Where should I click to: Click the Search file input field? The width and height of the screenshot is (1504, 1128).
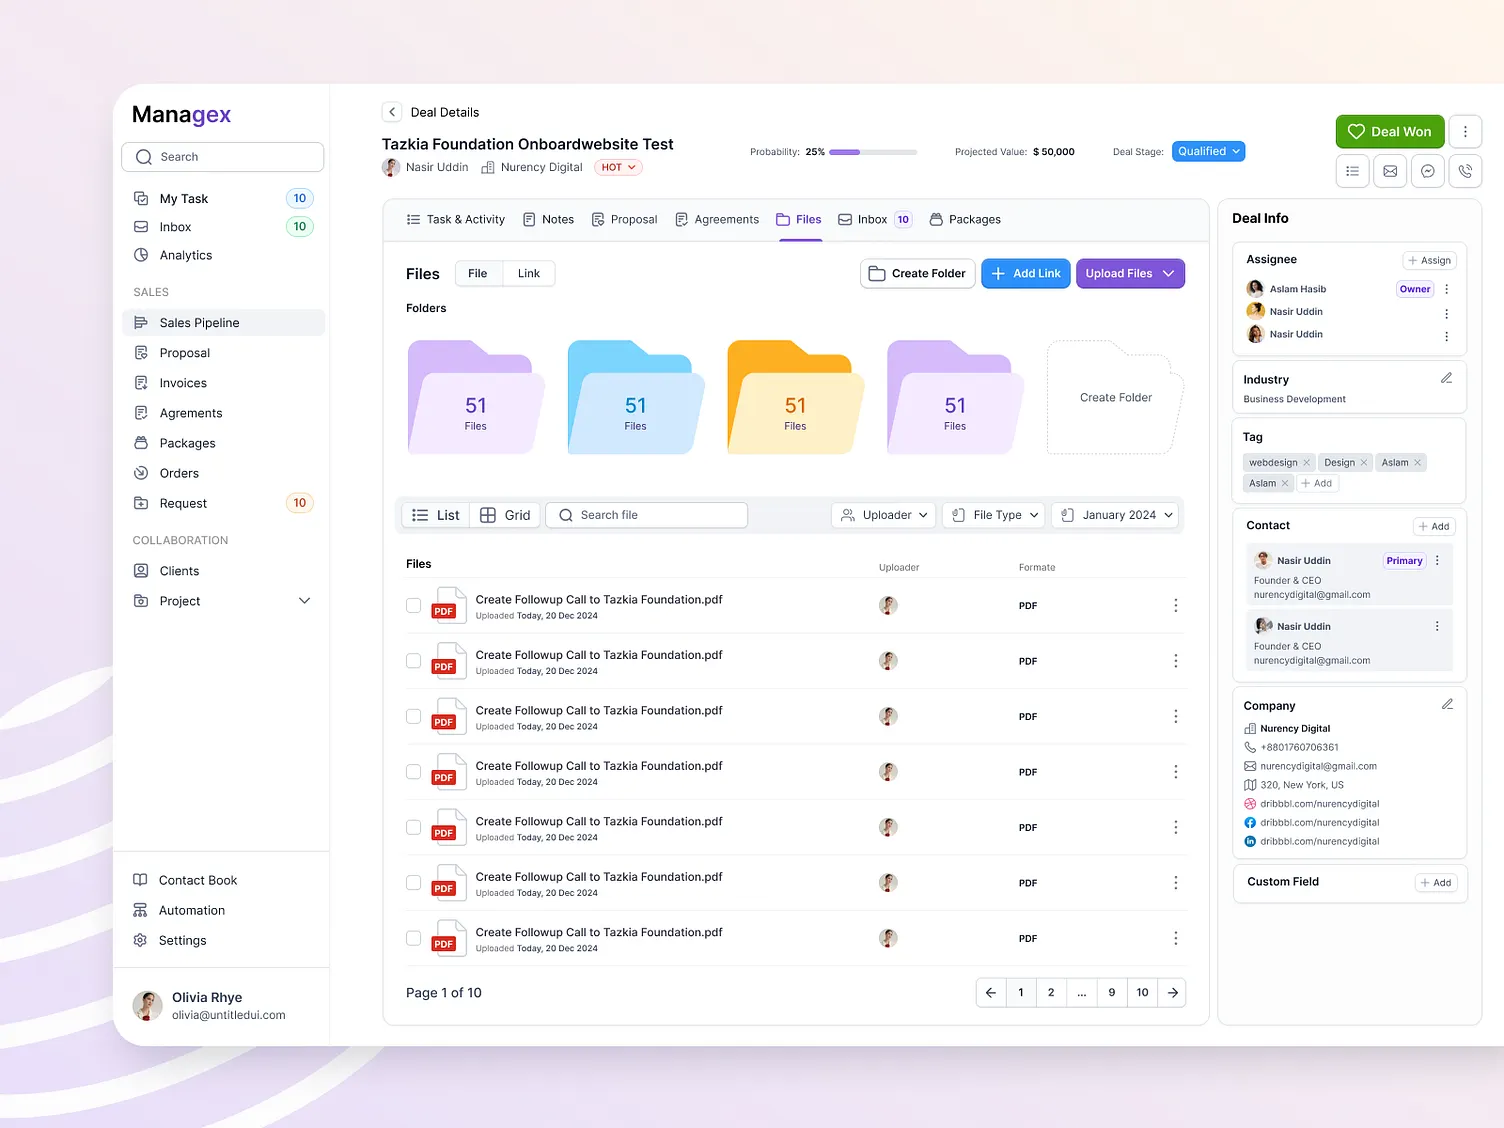point(647,515)
